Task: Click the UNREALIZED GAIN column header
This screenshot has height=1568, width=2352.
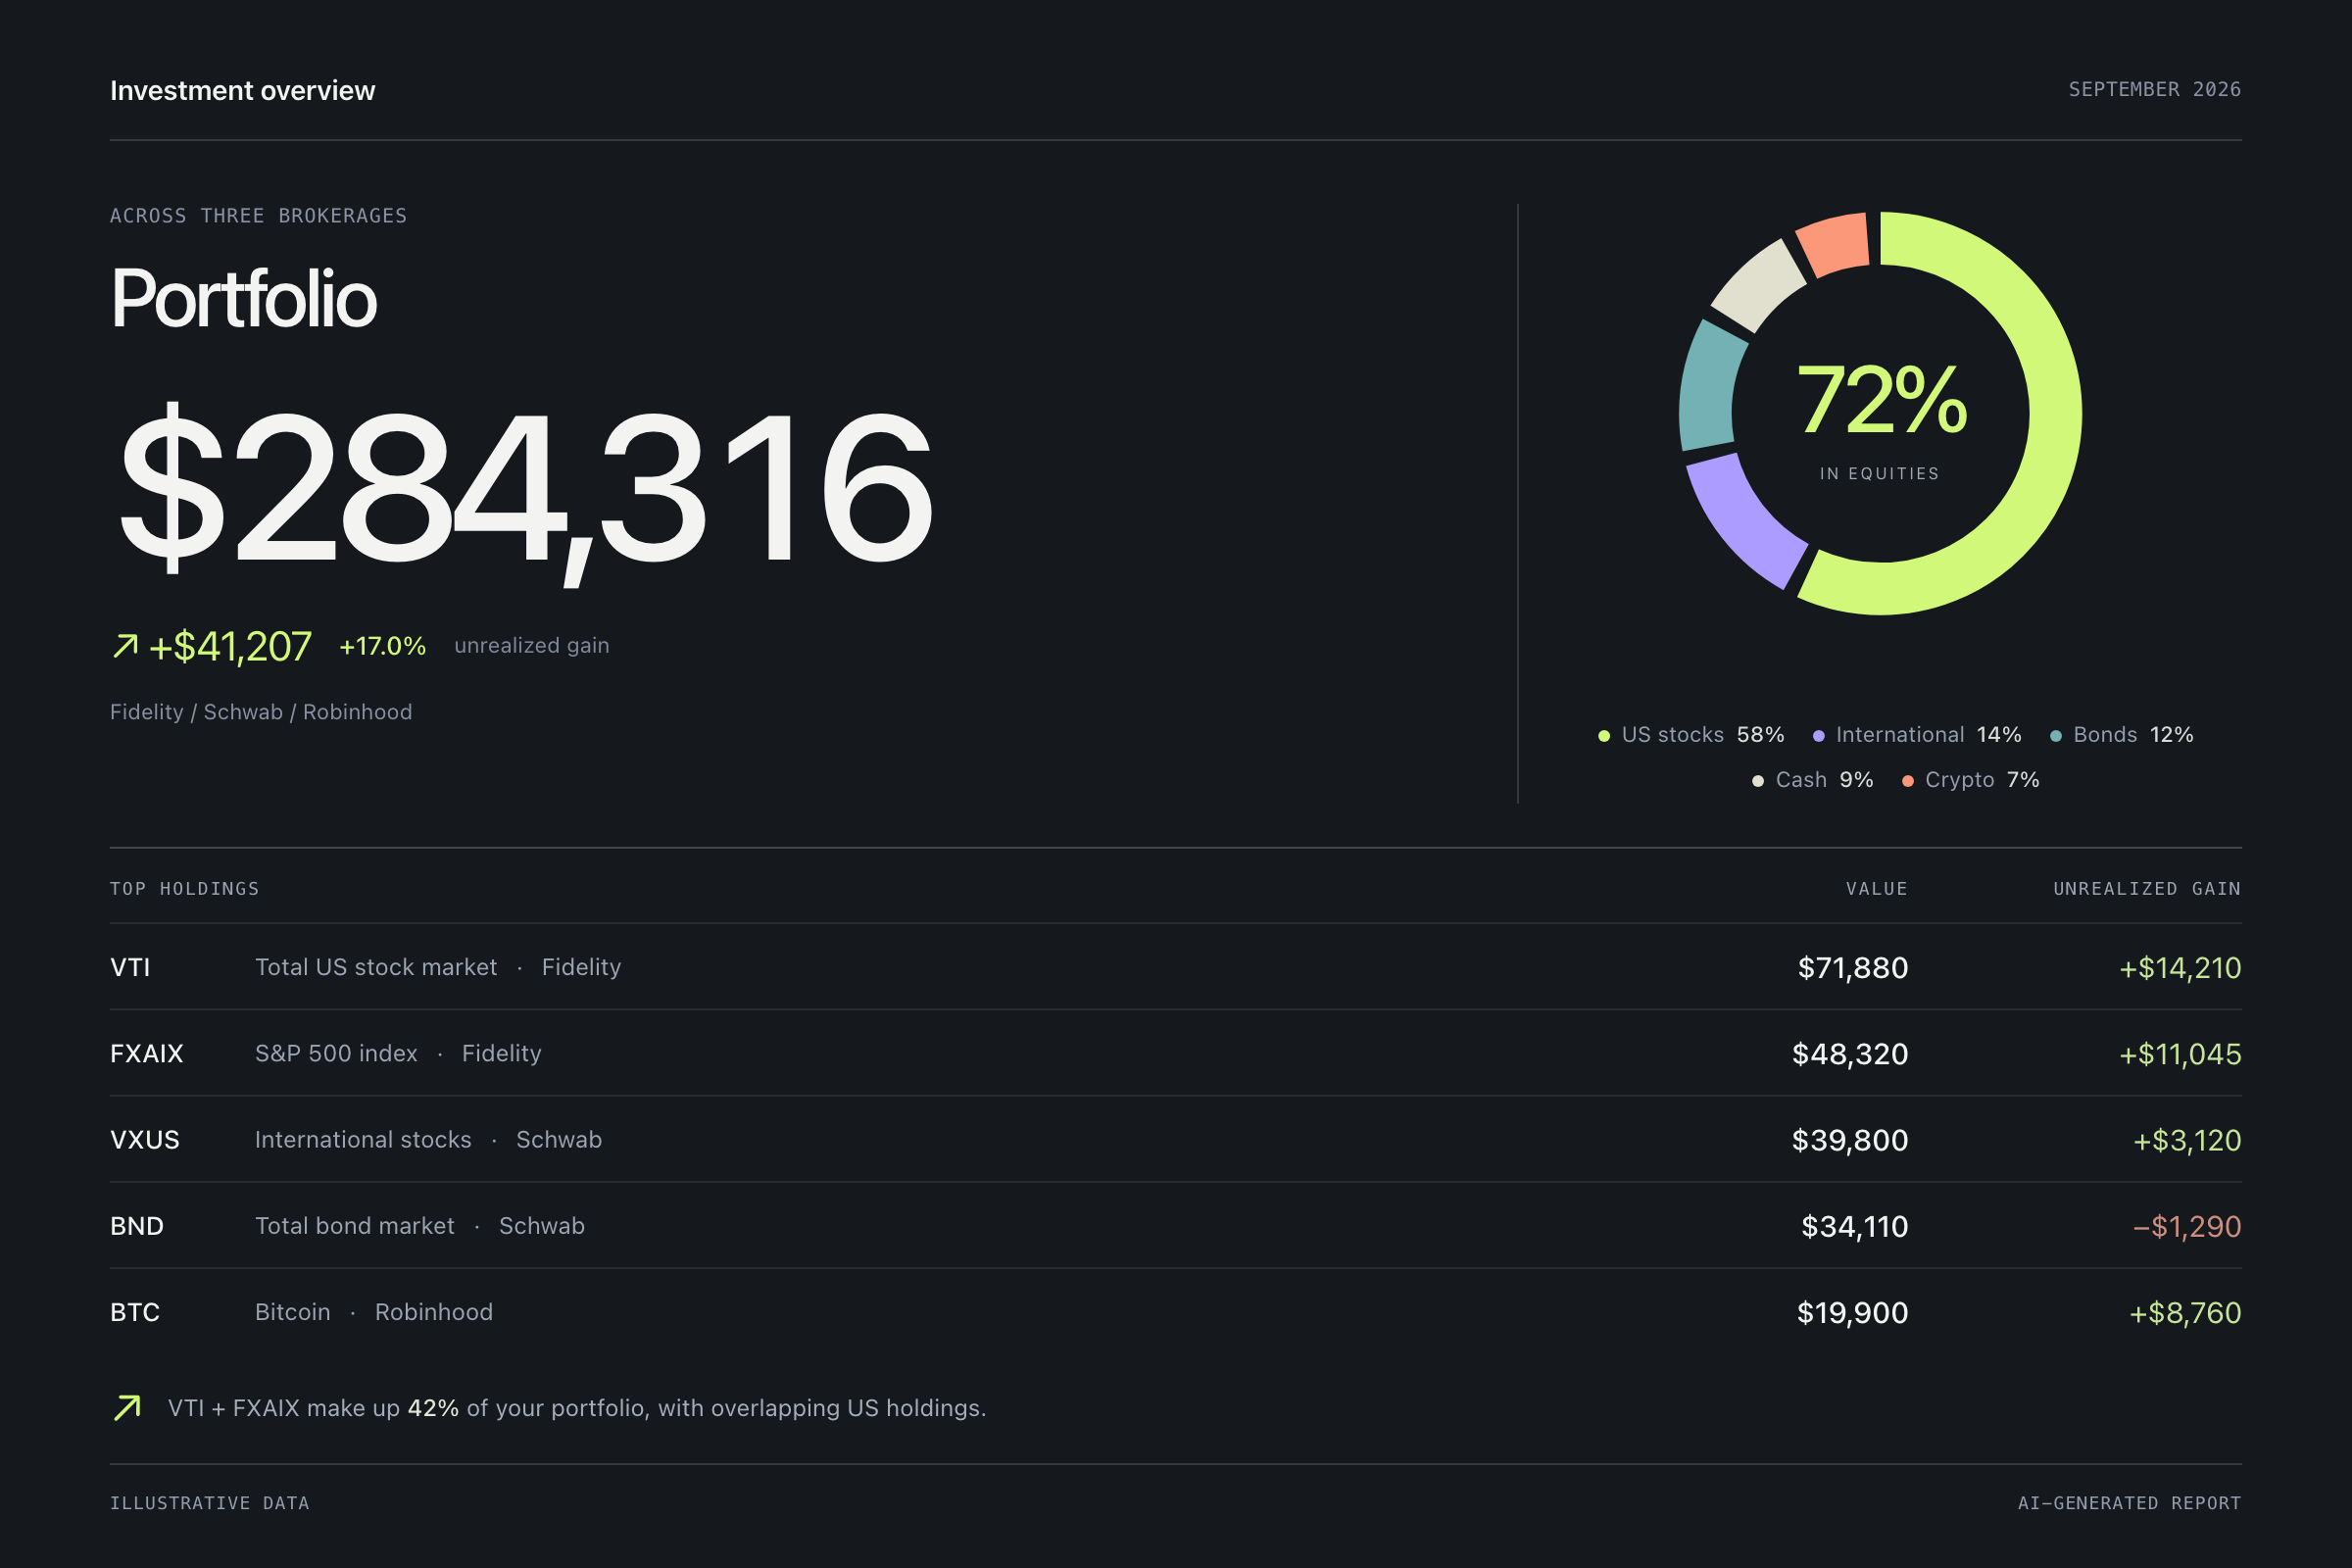Action: tap(2147, 889)
